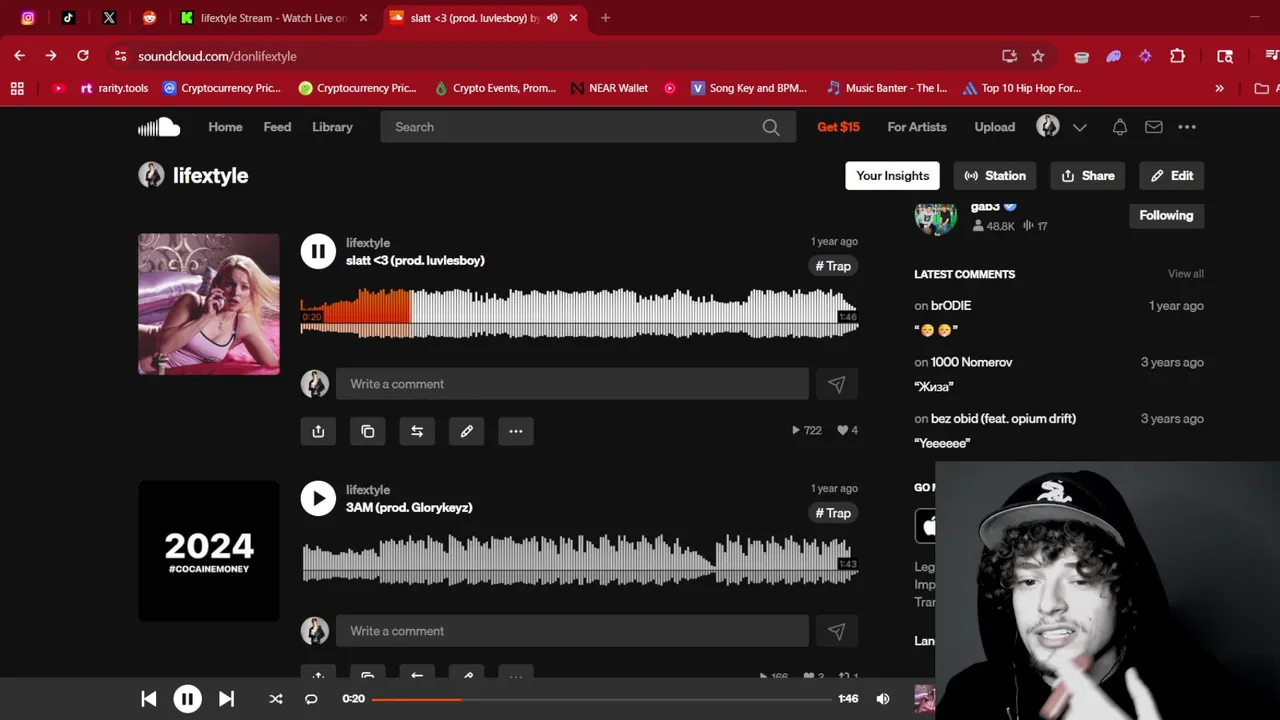Open For Artists page
Viewport: 1280px width, 720px height.
[917, 127]
